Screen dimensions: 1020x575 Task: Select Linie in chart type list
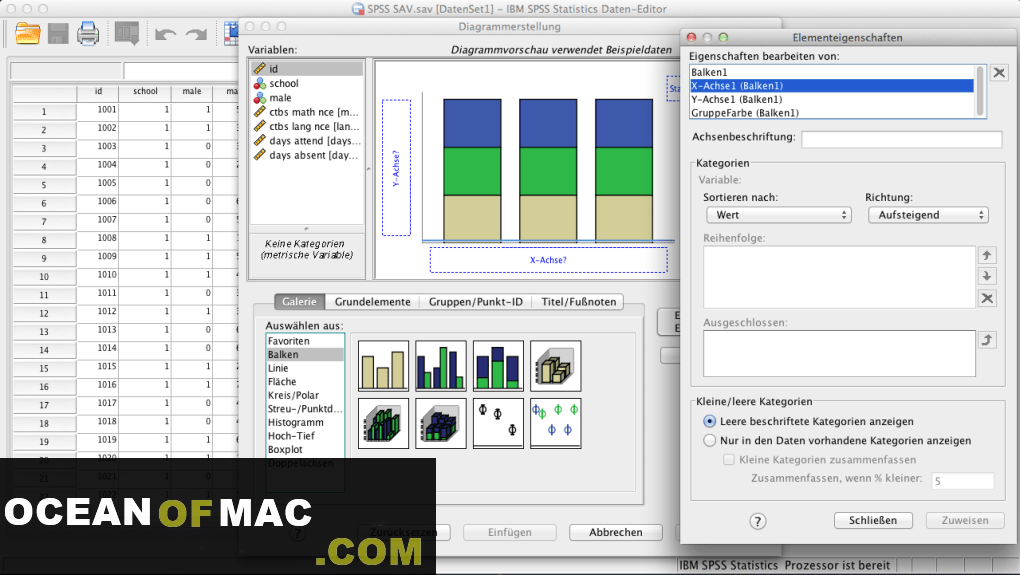point(305,368)
